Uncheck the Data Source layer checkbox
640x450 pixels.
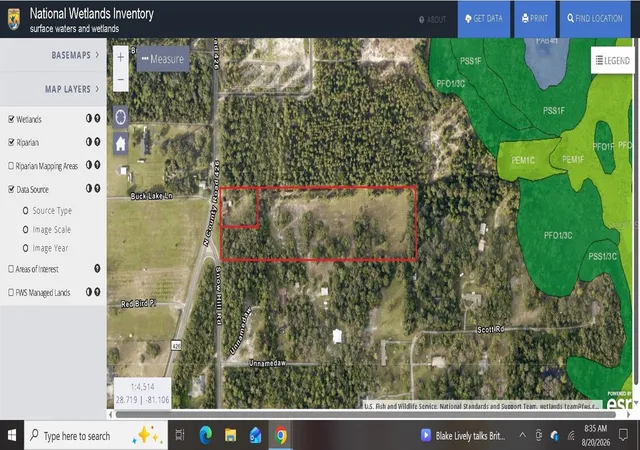[11, 189]
